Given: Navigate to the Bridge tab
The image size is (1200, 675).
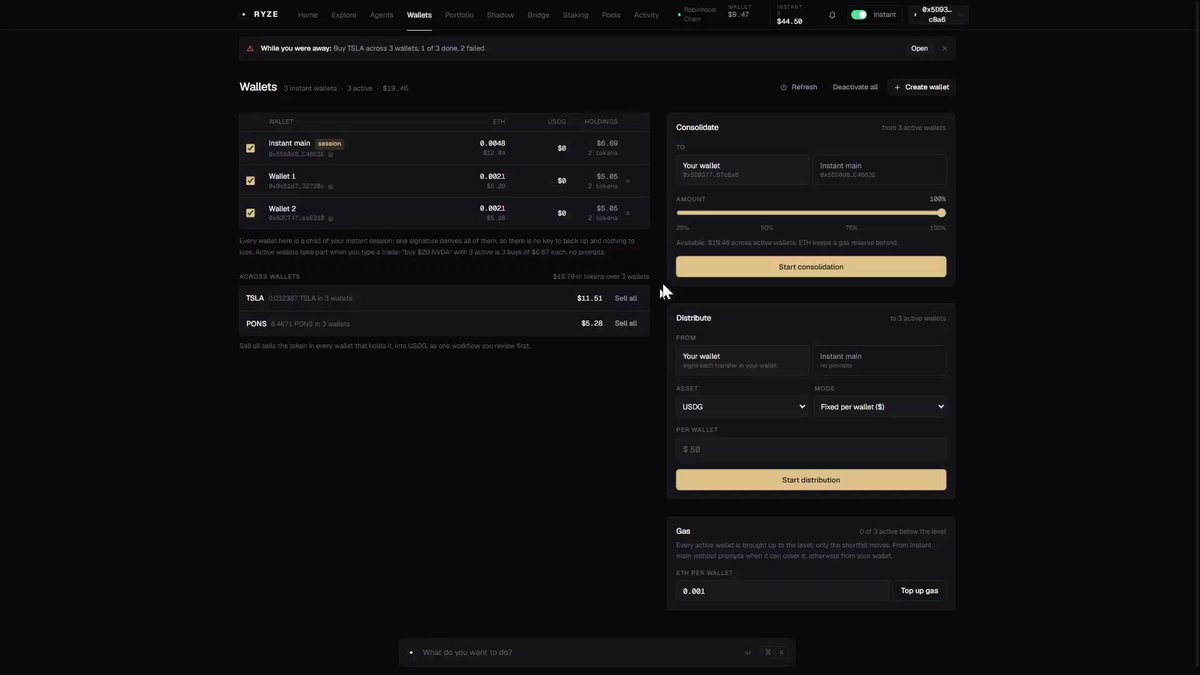Looking at the screenshot, I should click(x=538, y=15).
